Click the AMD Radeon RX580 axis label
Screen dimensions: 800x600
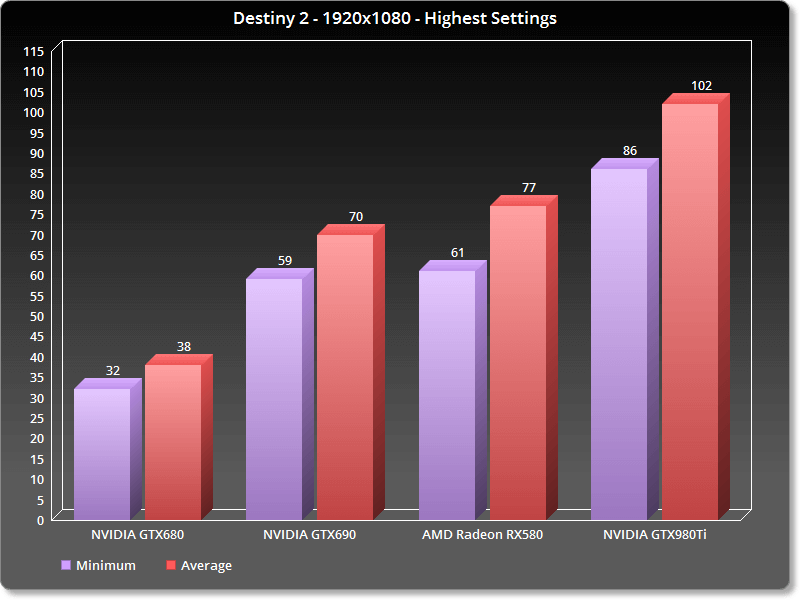click(x=482, y=535)
